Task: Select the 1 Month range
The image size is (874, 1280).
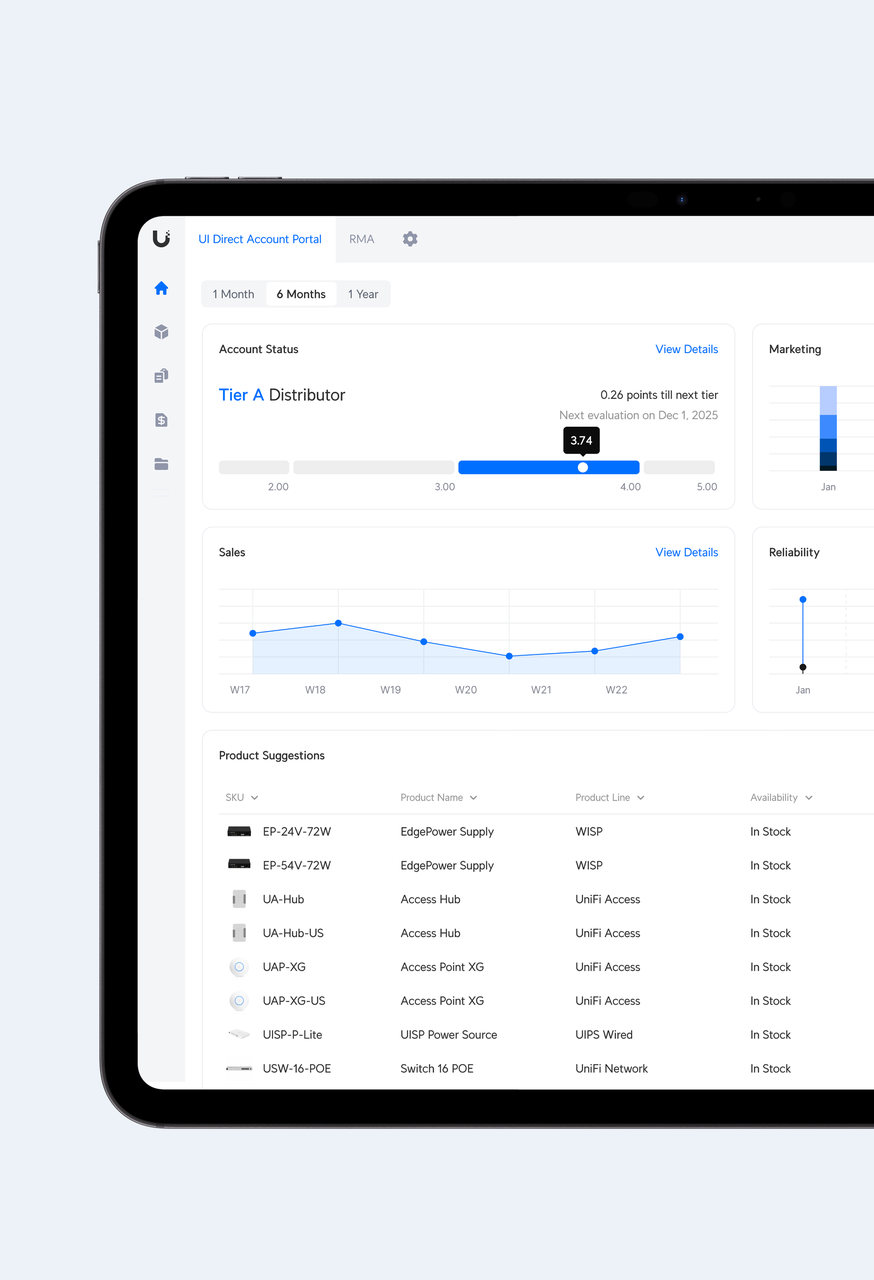Action: coord(233,294)
